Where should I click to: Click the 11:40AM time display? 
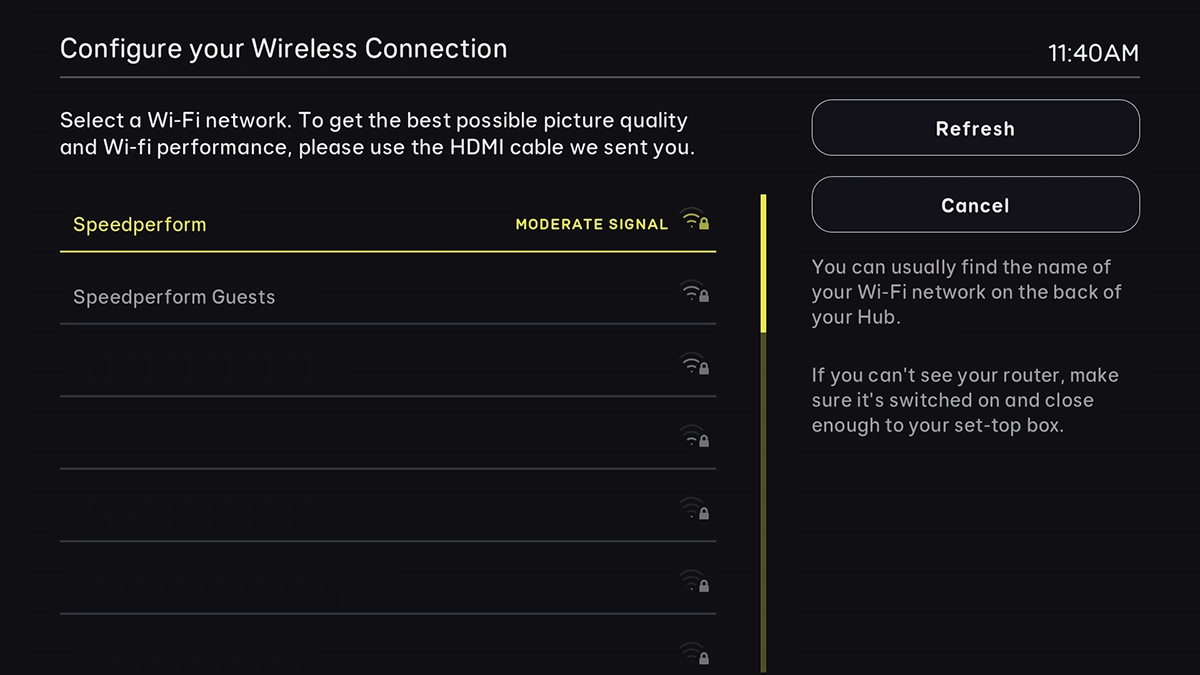pos(1094,53)
